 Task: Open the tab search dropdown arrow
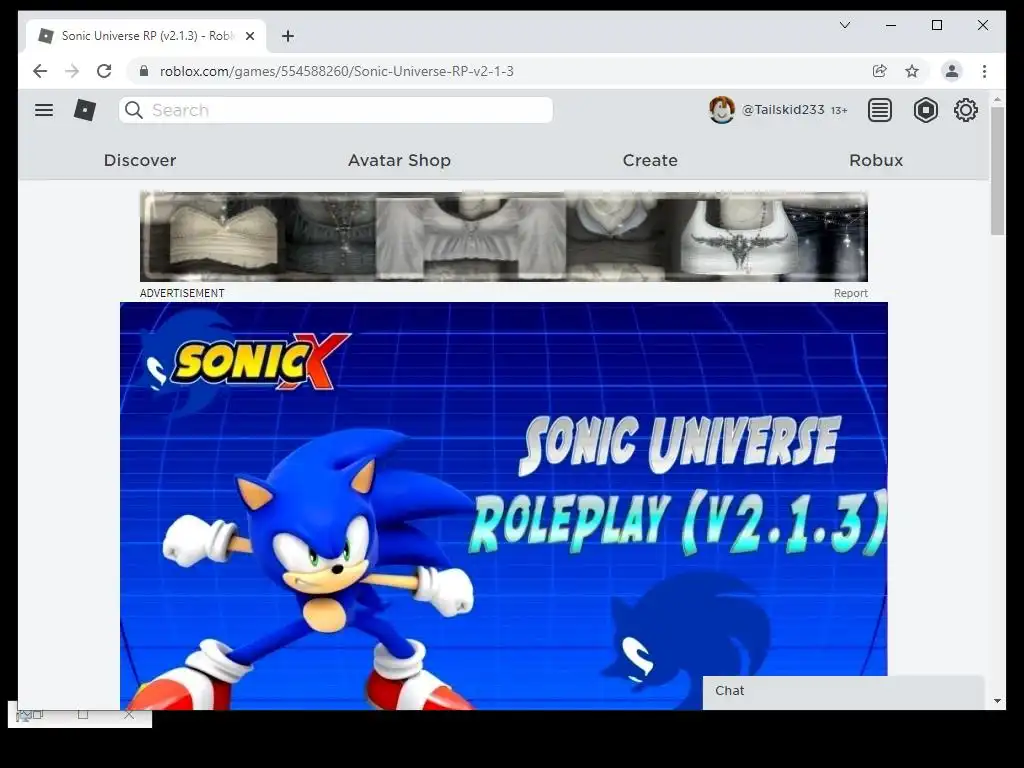[844, 25]
